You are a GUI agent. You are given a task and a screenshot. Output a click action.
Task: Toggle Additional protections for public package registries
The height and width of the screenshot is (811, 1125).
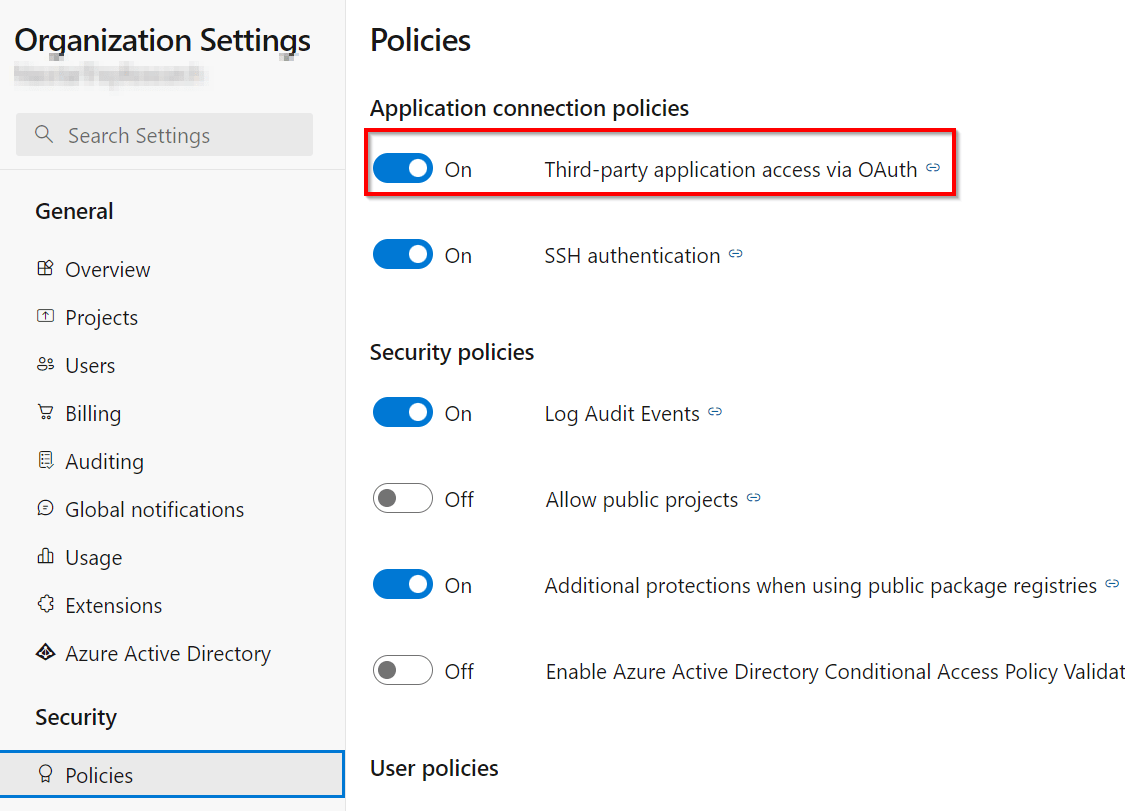[403, 585]
